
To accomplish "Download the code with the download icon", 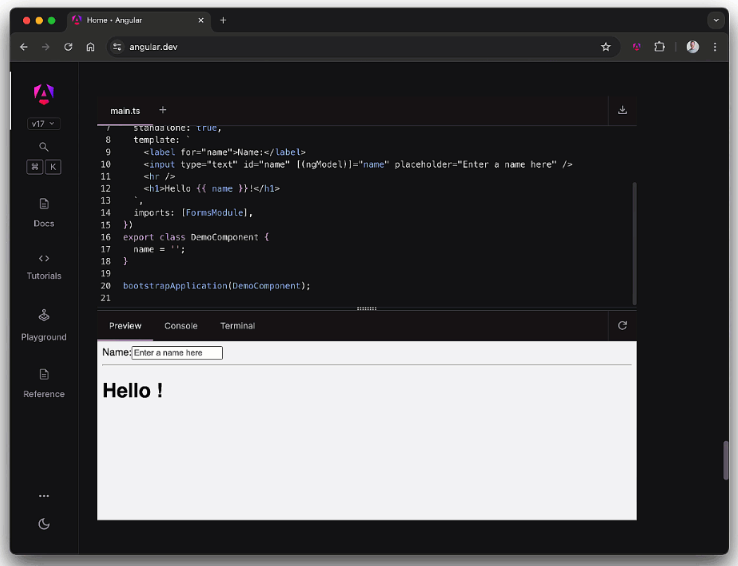I will [622, 110].
